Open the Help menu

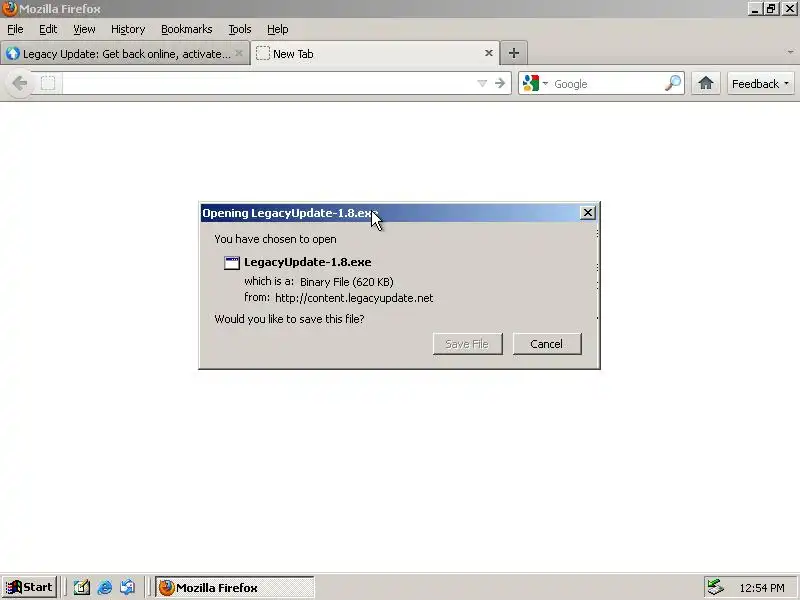point(278,29)
